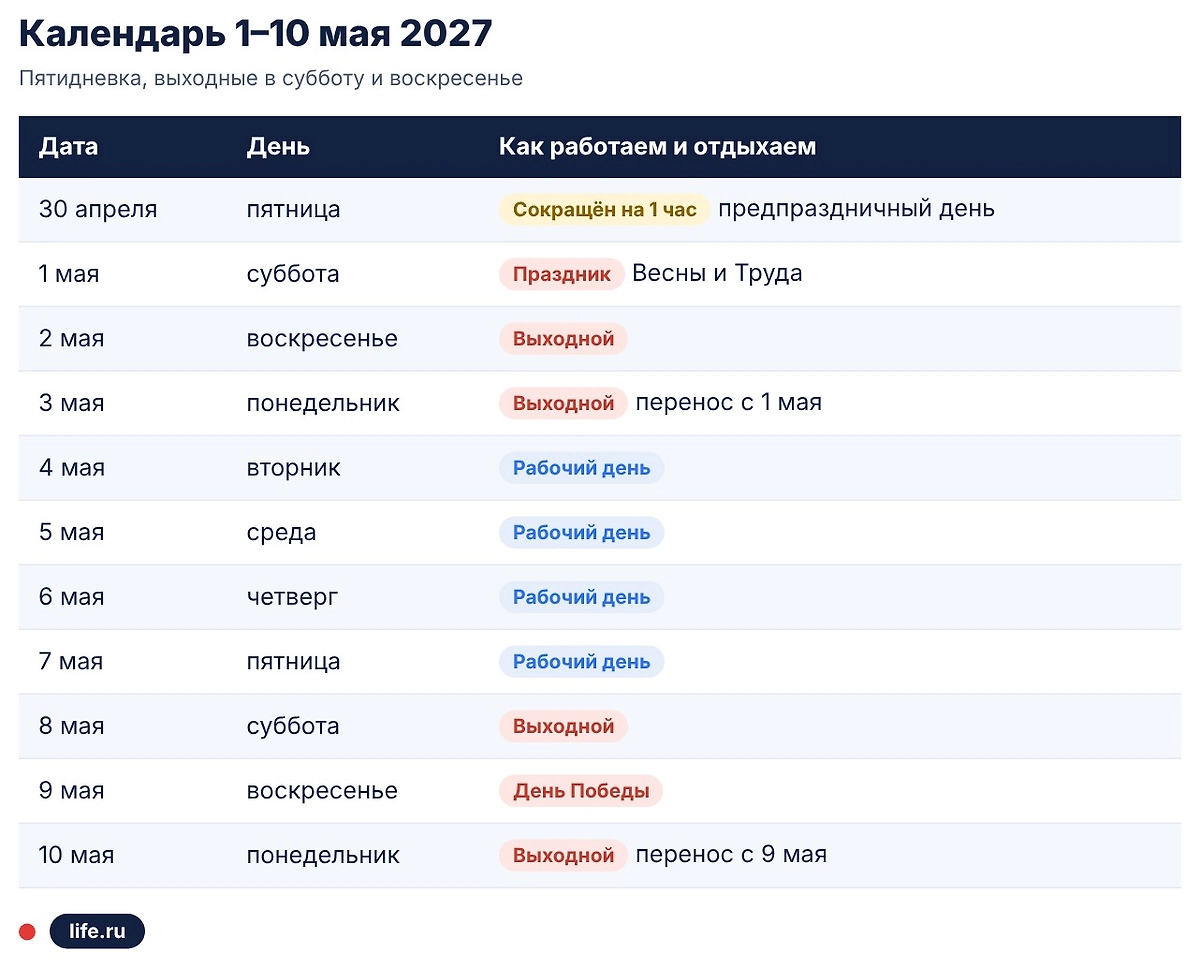Click the "четверг" day cell
The width and height of the screenshot is (1200, 968).
click(x=293, y=597)
